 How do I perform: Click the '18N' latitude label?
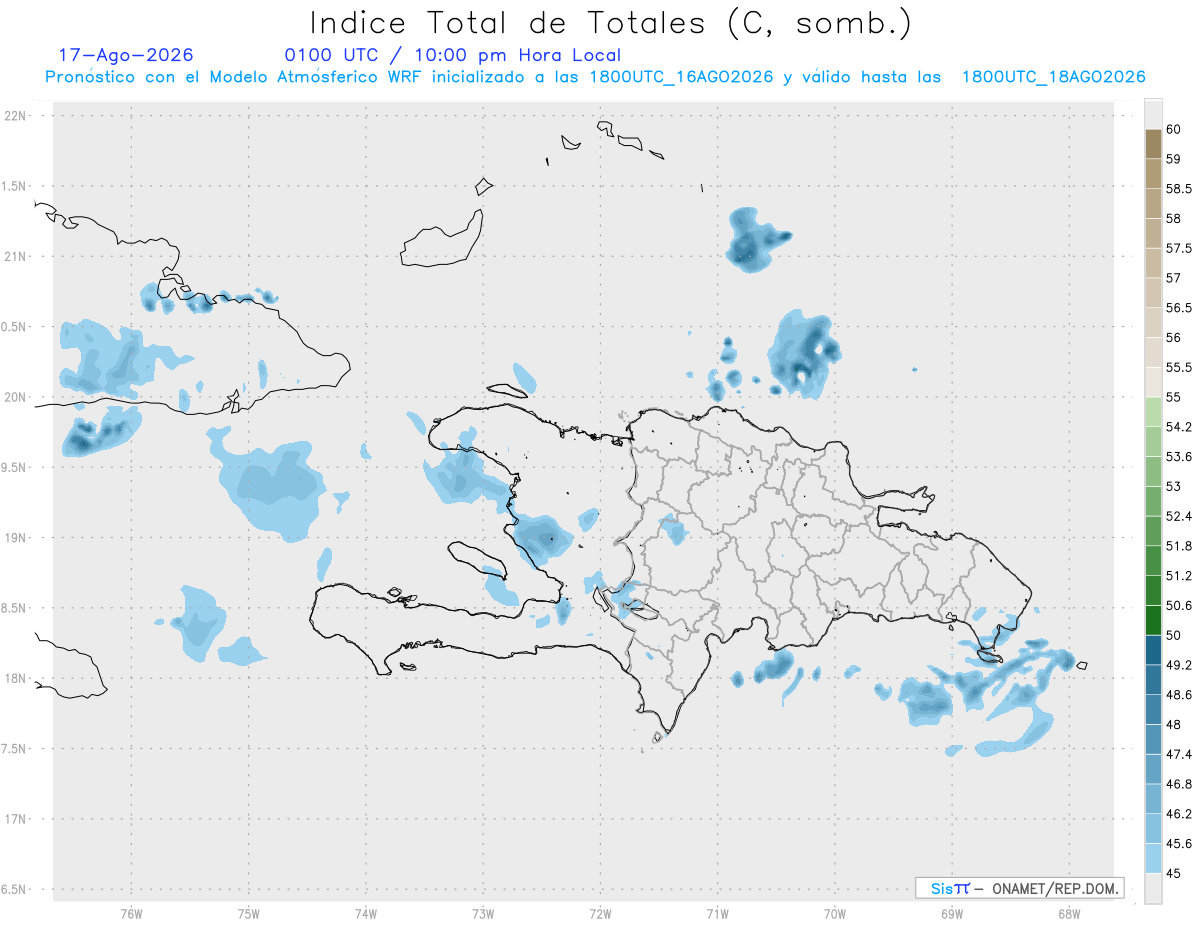pos(17,679)
